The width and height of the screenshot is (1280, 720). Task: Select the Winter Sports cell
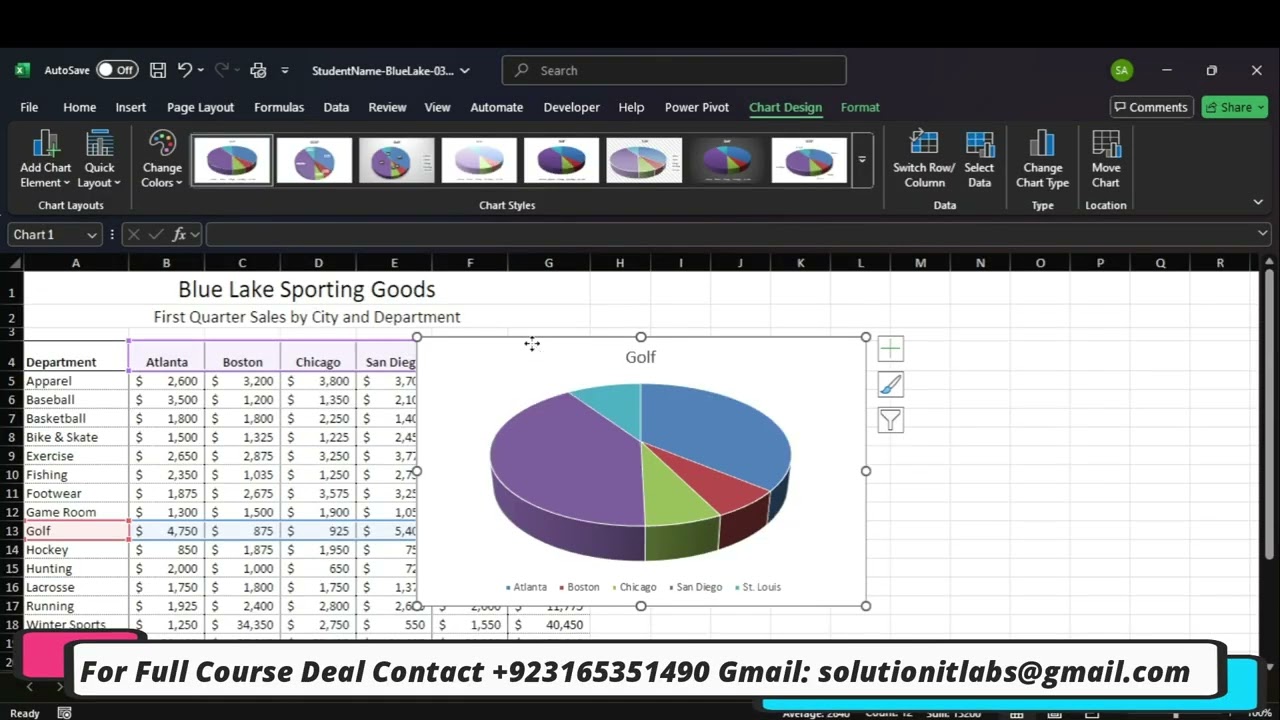point(76,625)
